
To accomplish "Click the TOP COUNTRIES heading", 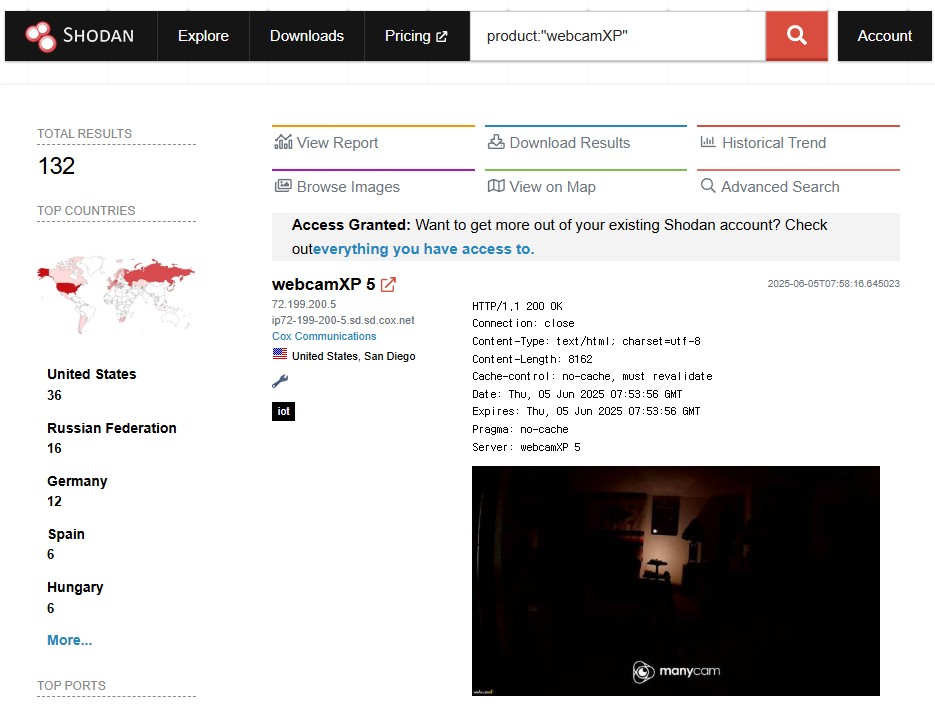I will (86, 211).
